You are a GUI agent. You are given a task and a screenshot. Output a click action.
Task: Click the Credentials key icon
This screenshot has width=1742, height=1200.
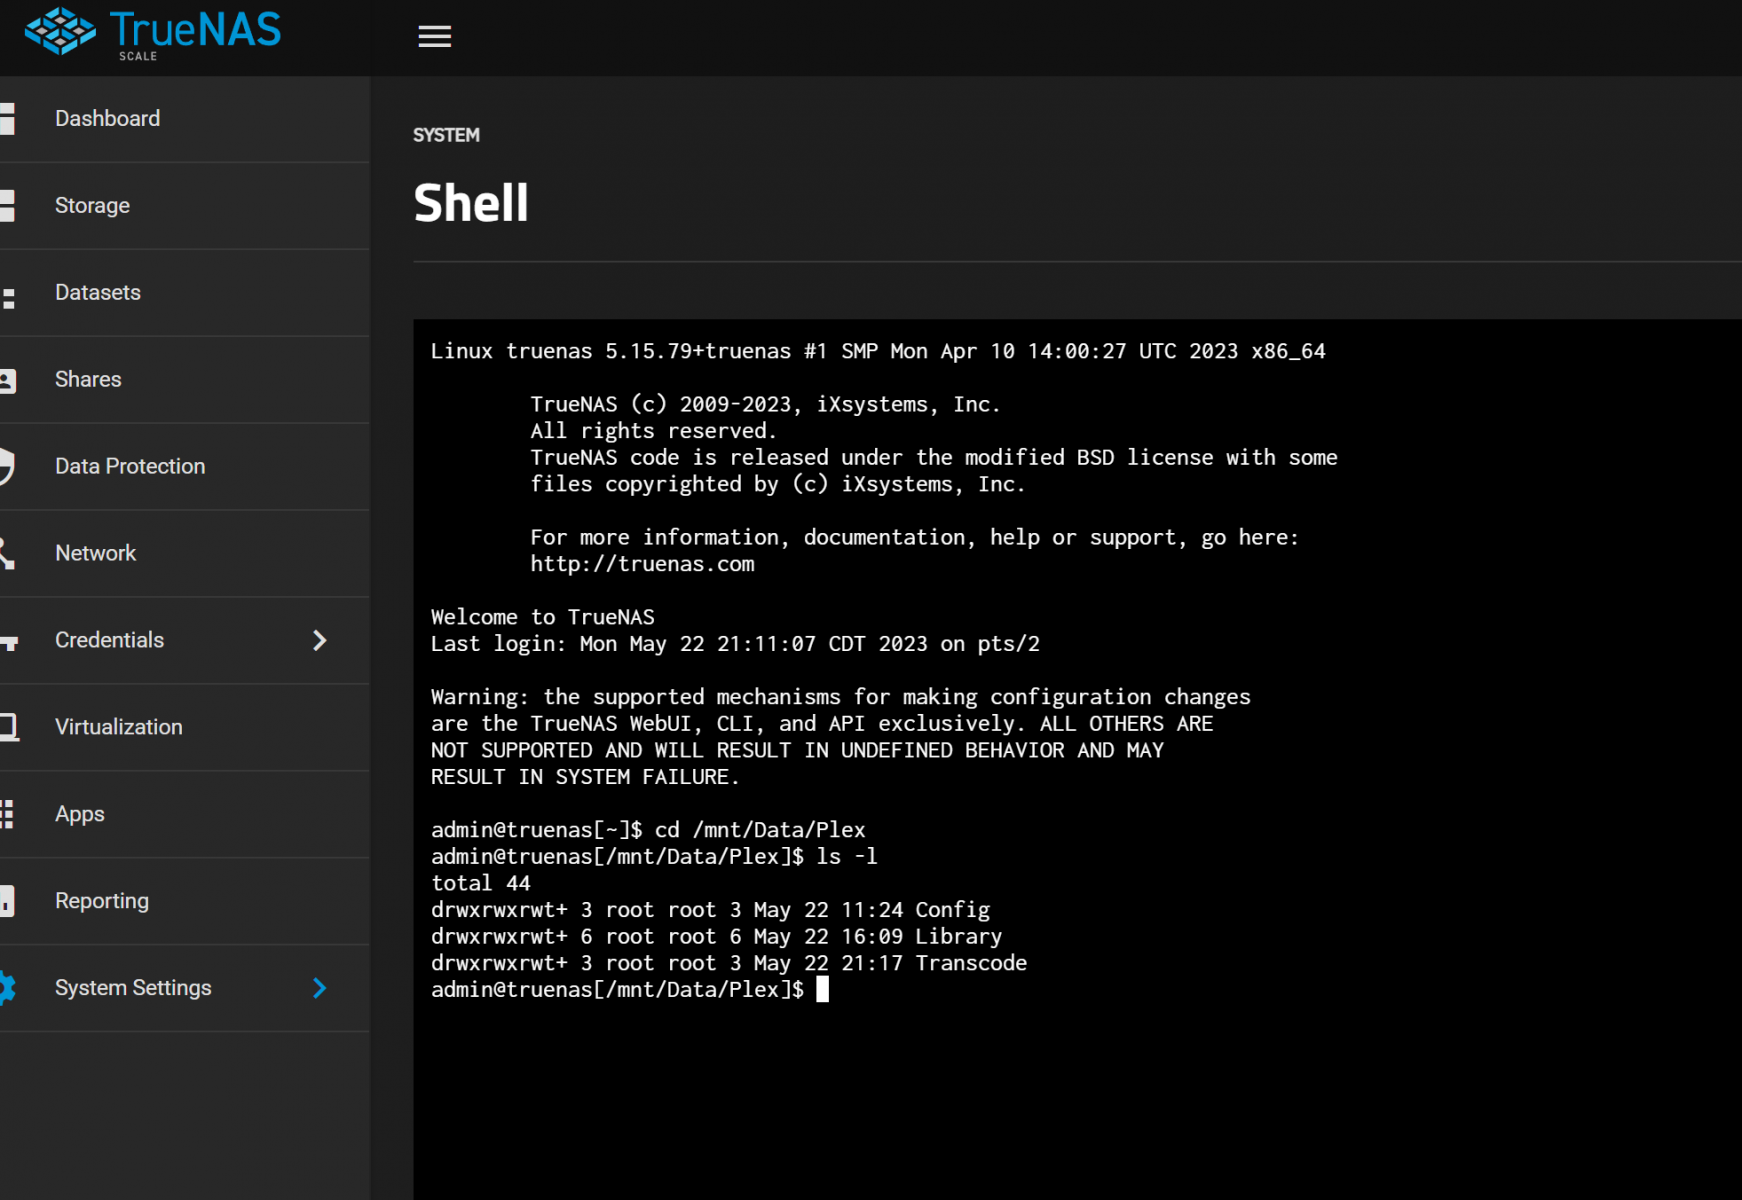pos(9,643)
